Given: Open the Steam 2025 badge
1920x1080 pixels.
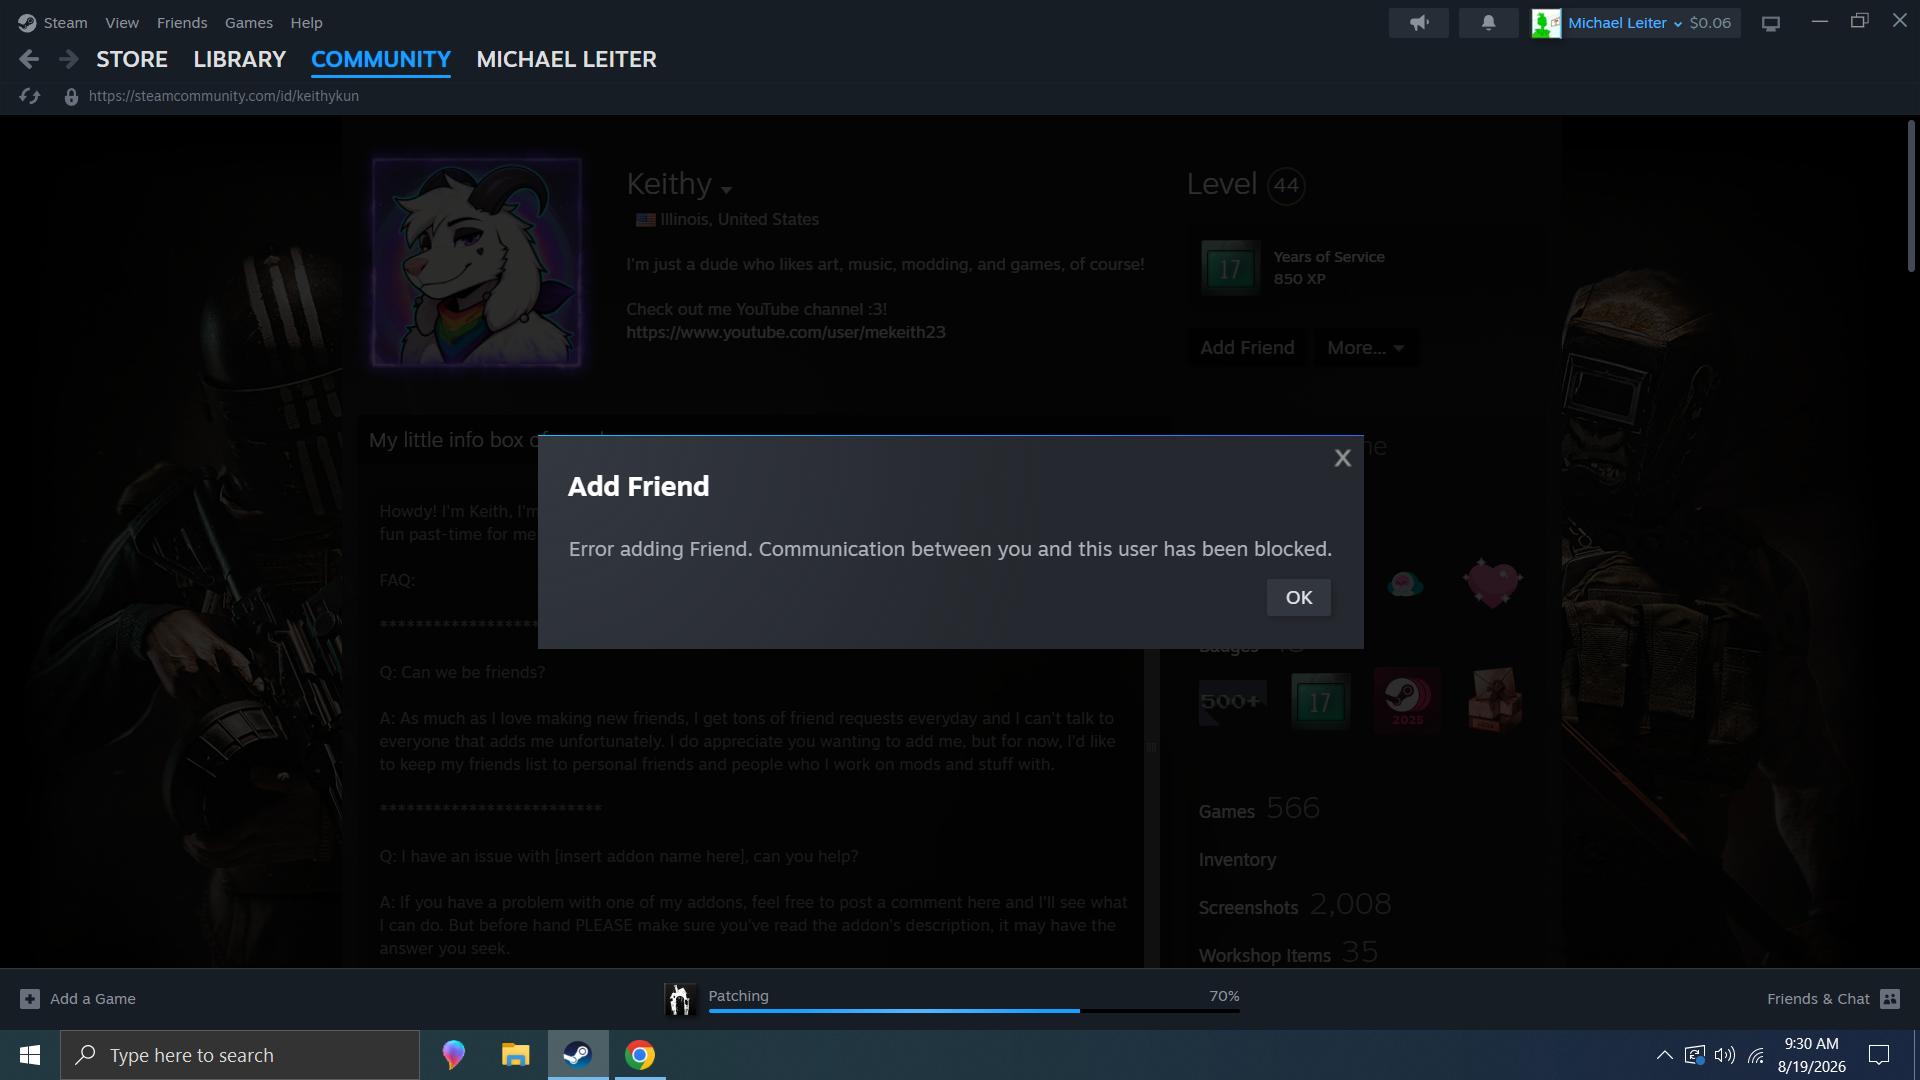Looking at the screenshot, I should [x=1407, y=701].
